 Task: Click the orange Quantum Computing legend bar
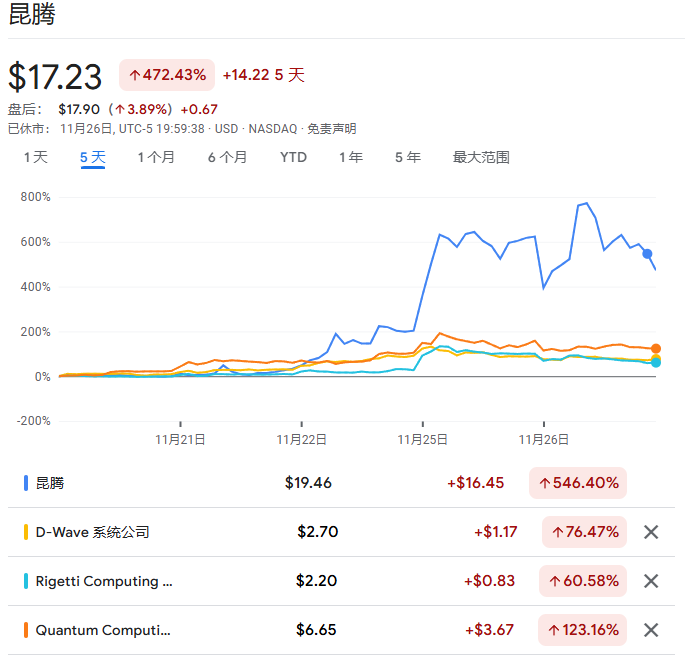pos(26,630)
